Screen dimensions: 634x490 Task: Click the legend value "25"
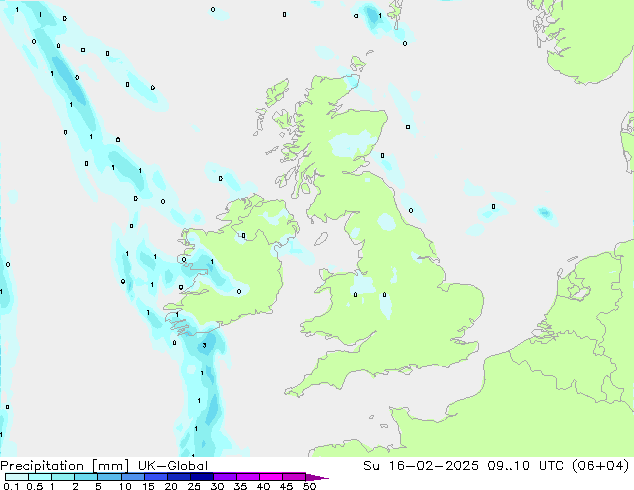click(x=194, y=486)
